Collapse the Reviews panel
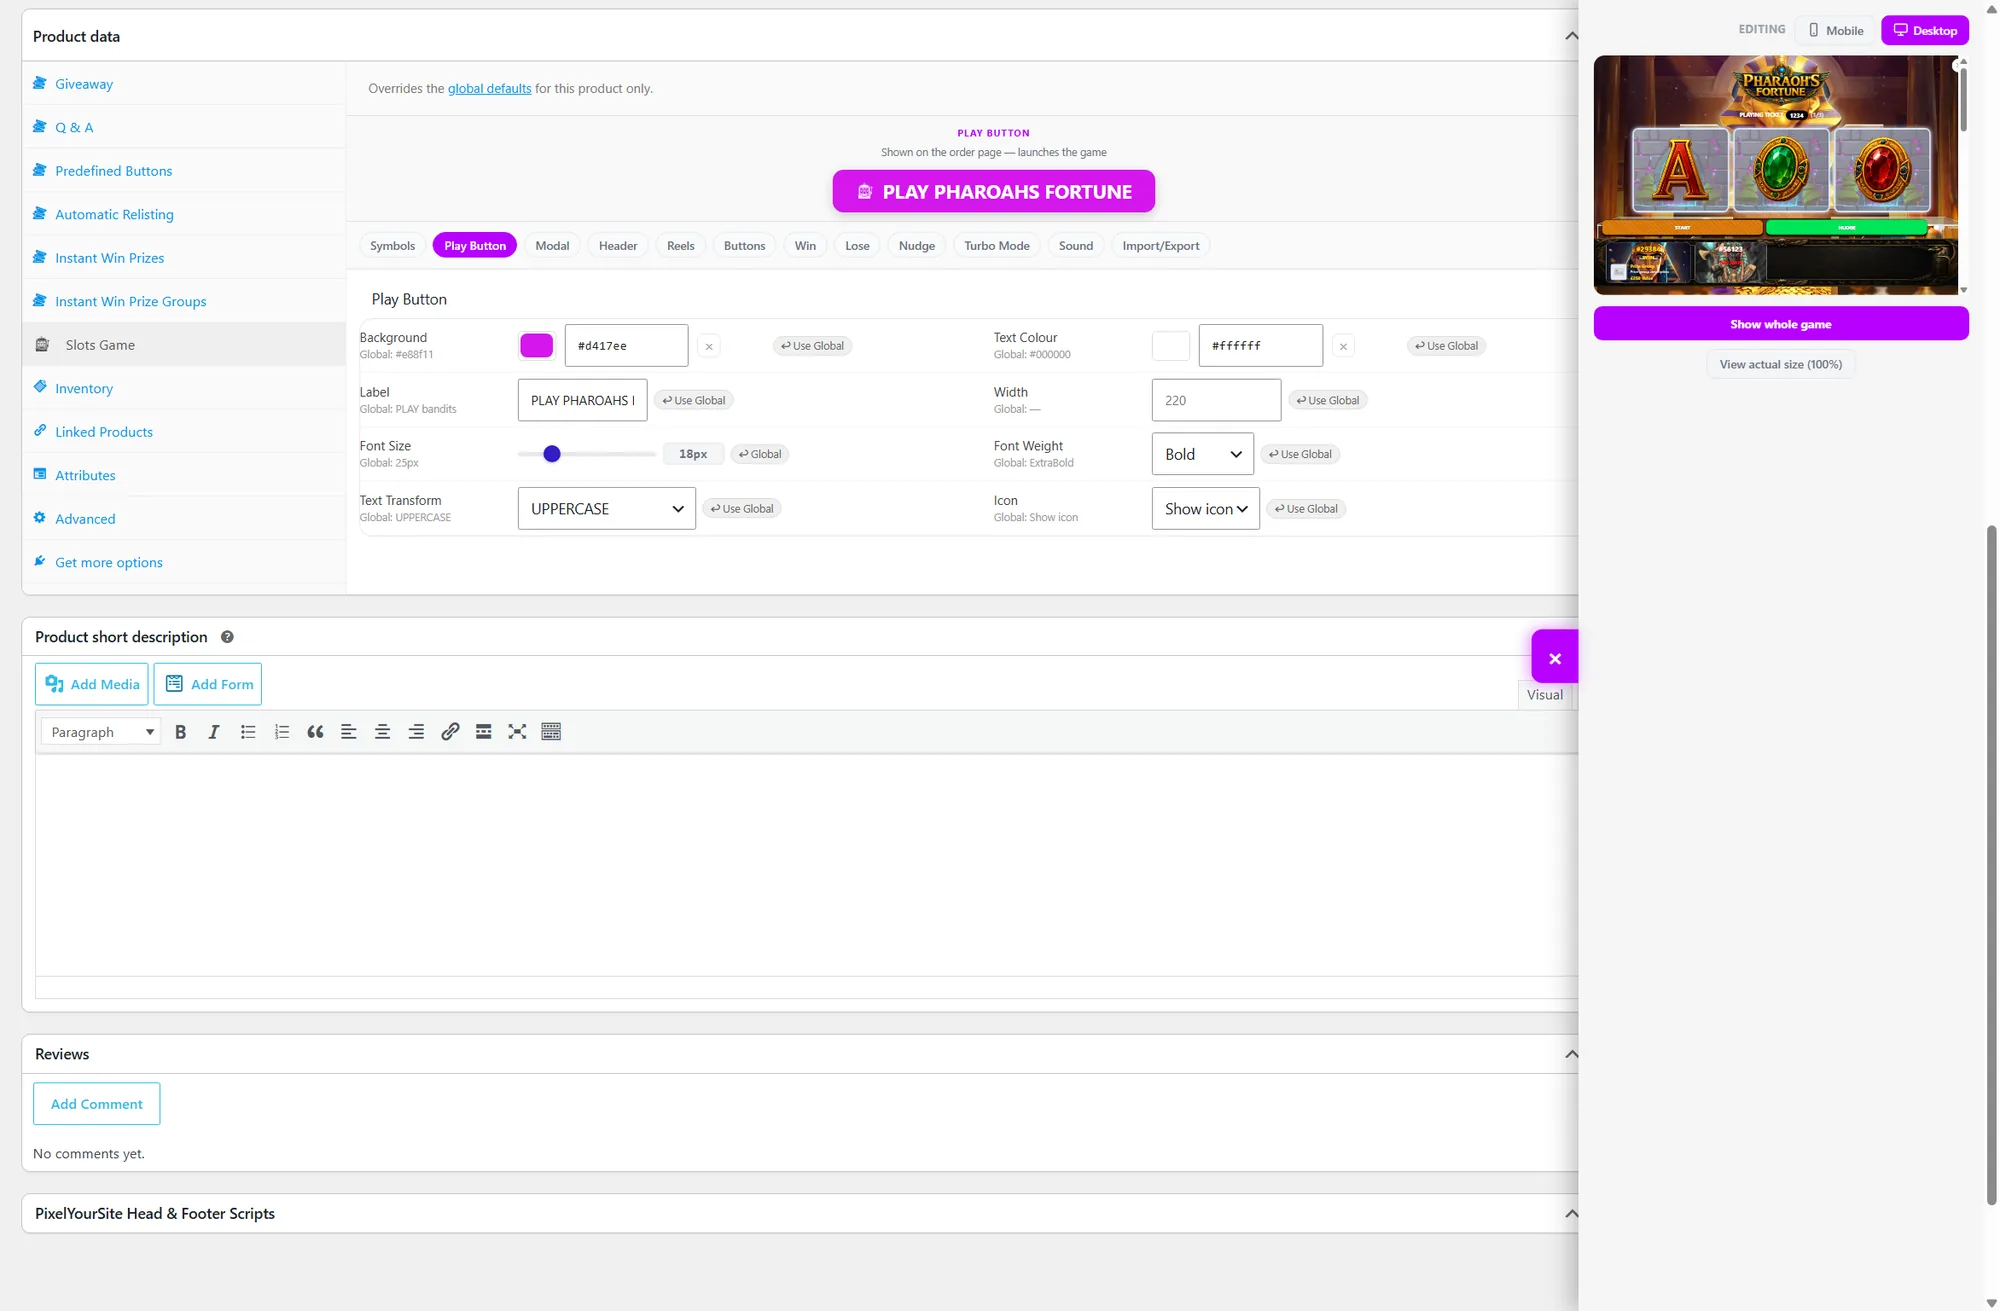2000x1311 pixels. tap(1571, 1054)
